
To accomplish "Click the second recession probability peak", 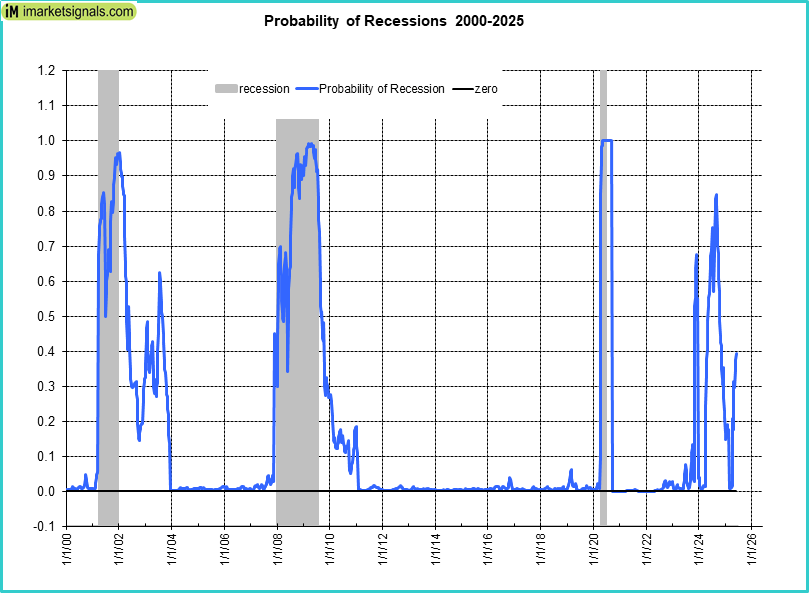I will pyautogui.click(x=310, y=144).
